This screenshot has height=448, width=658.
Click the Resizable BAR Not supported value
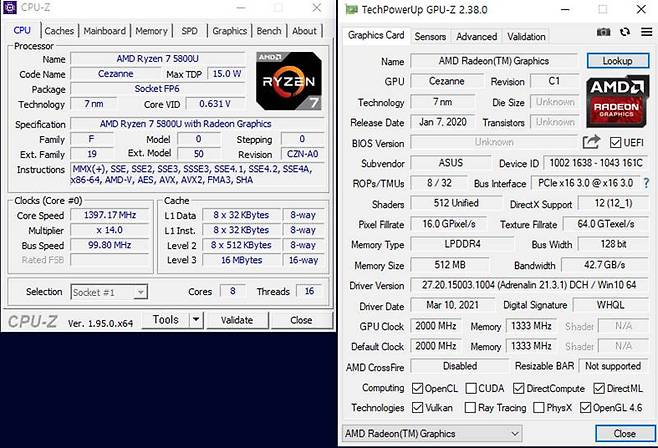click(613, 366)
